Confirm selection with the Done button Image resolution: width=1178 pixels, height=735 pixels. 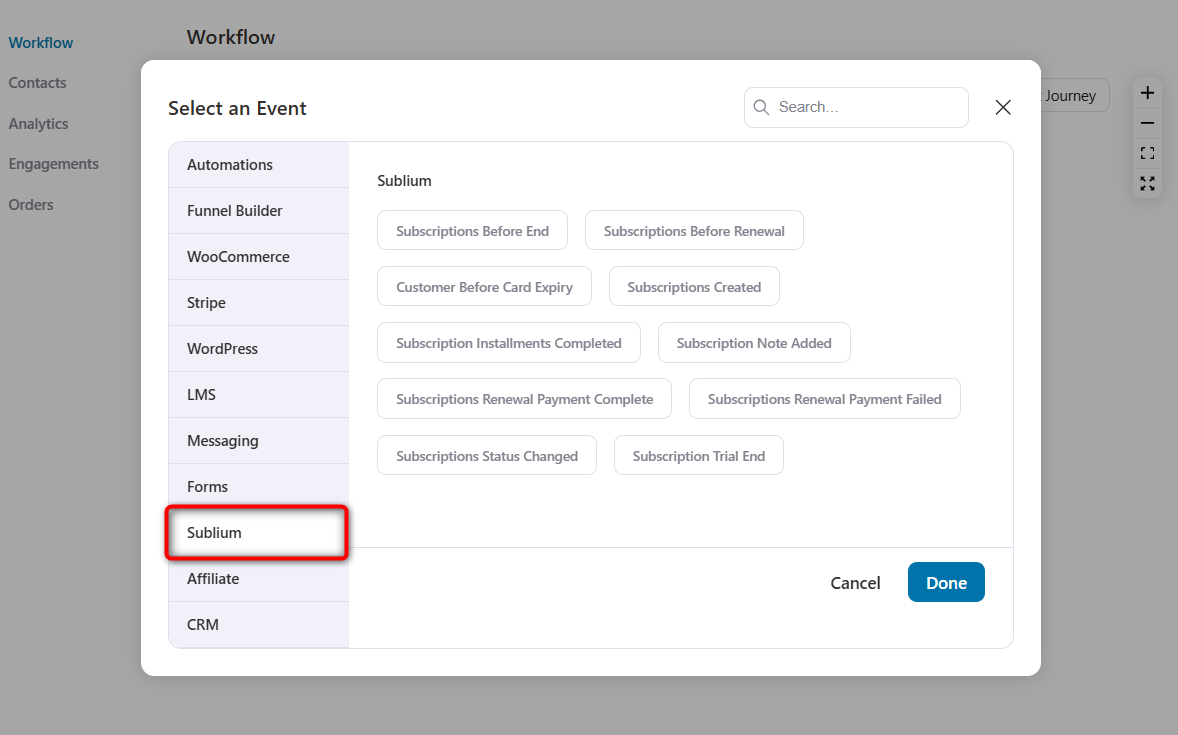[x=946, y=582]
